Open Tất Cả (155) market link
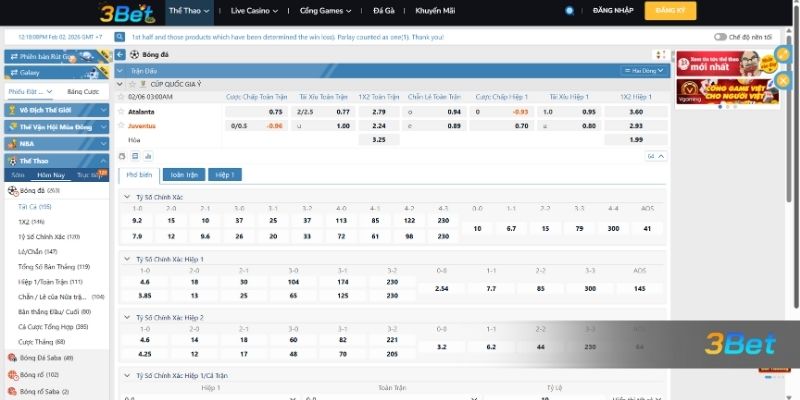The height and width of the screenshot is (400, 800). [35, 207]
